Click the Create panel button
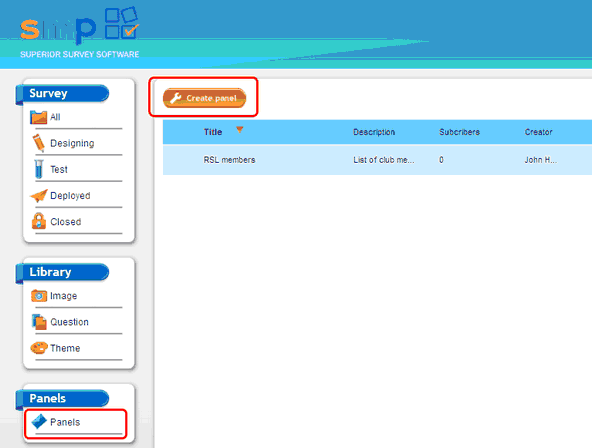The height and width of the screenshot is (448, 592). (204, 98)
